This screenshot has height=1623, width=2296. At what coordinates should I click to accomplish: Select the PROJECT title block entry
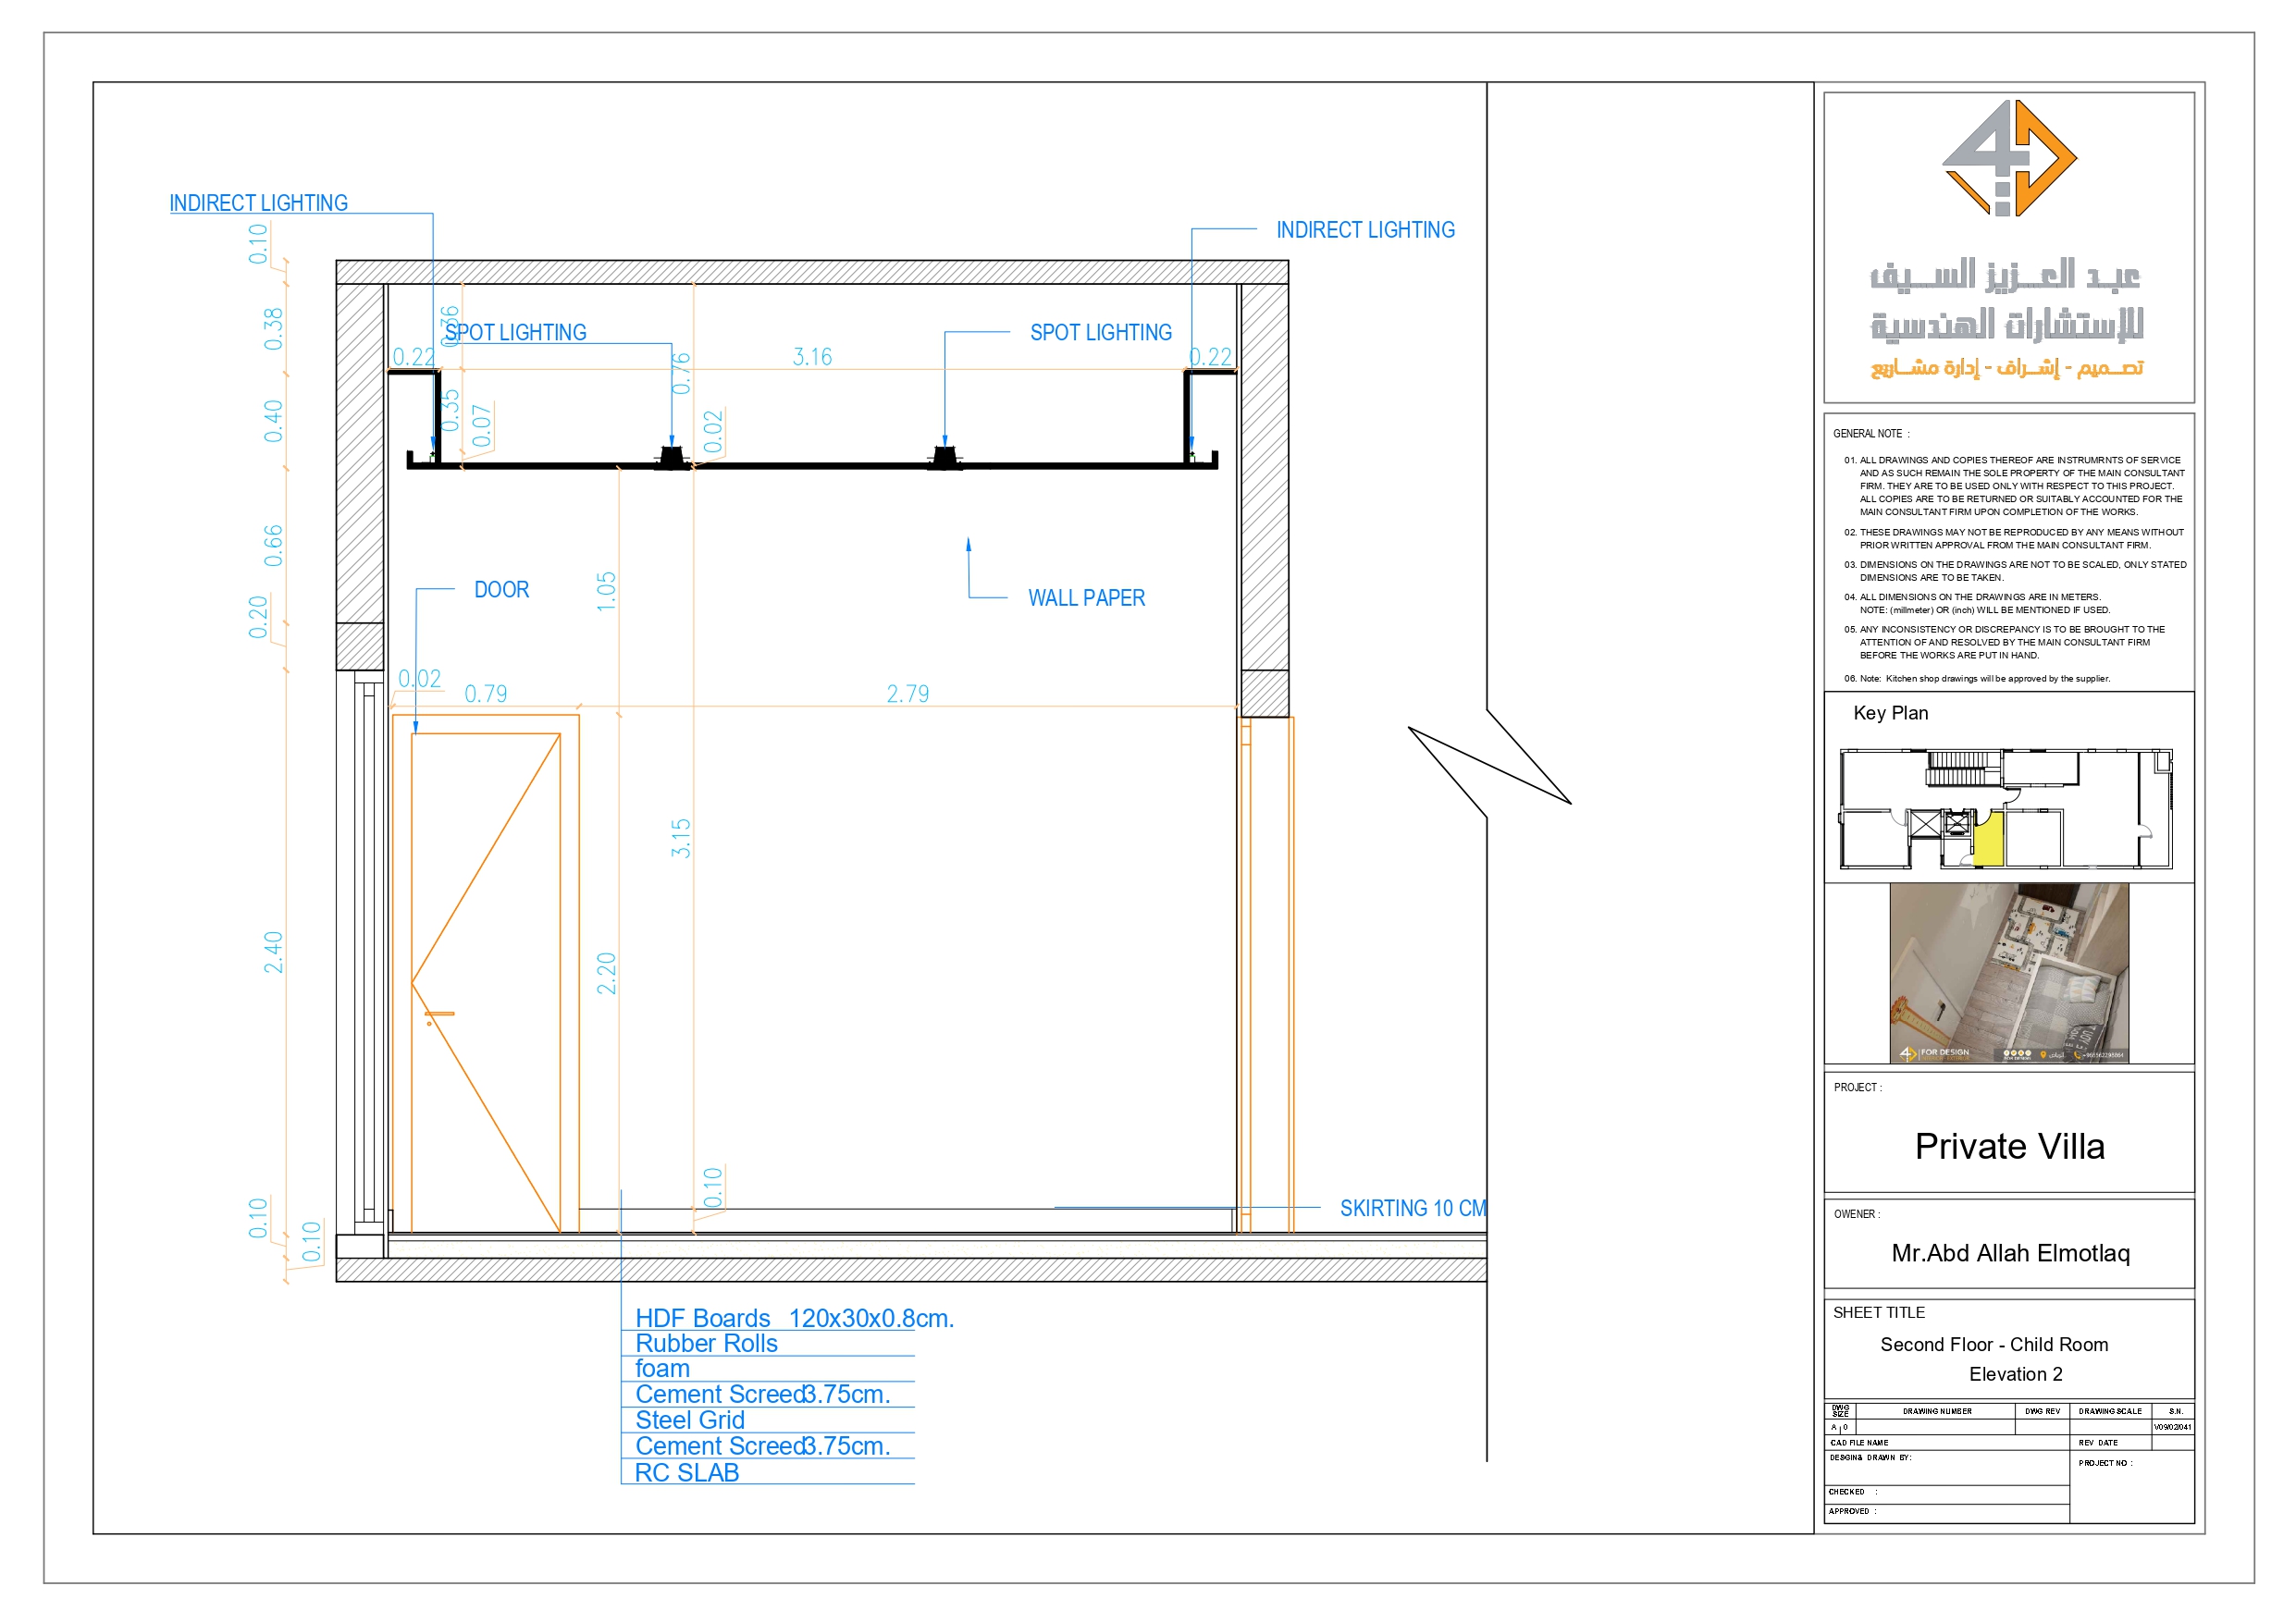pos(2012,1146)
